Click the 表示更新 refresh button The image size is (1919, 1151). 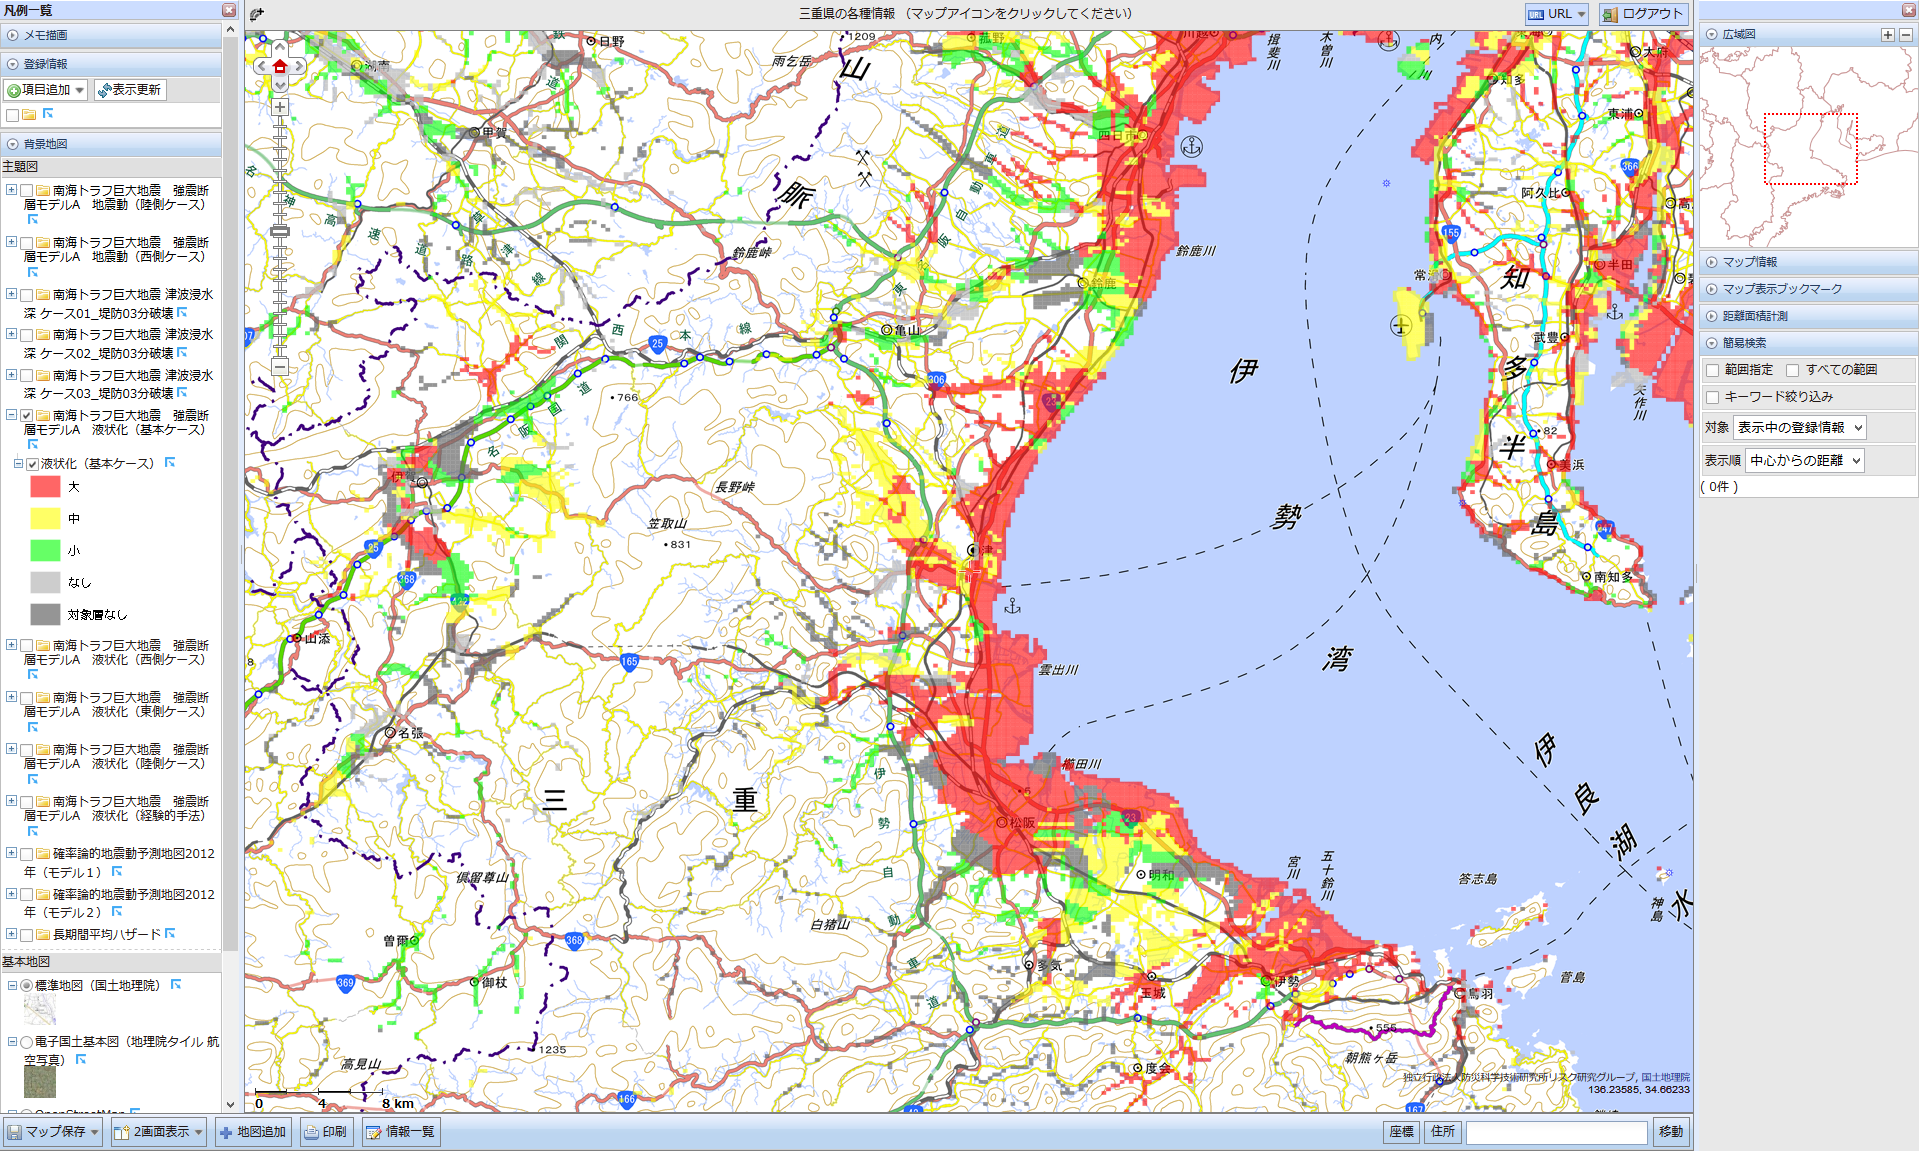[x=130, y=90]
